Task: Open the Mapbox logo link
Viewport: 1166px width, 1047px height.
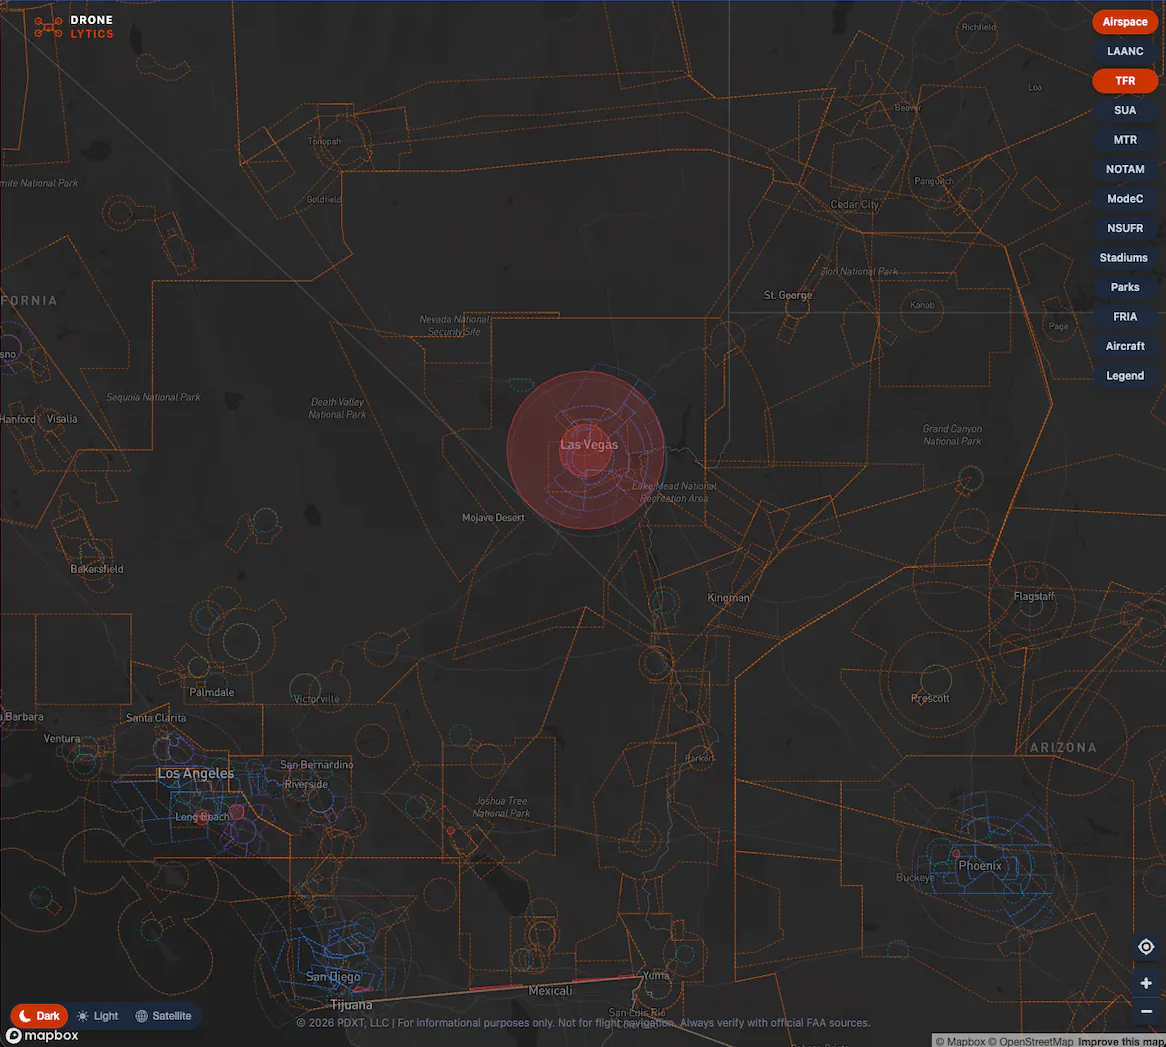Action: 42,1035
